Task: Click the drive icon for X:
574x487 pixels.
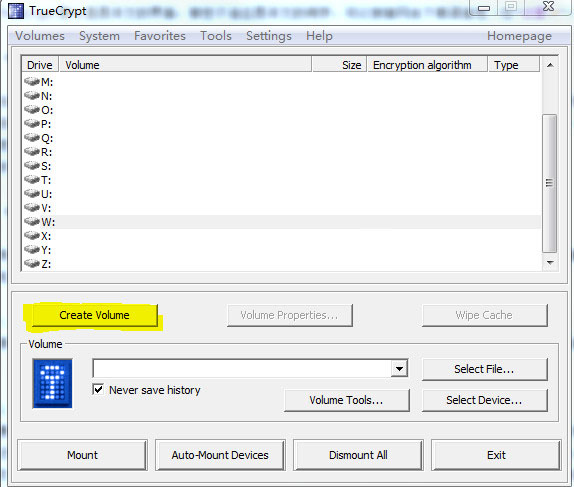Action: pyautogui.click(x=32, y=235)
